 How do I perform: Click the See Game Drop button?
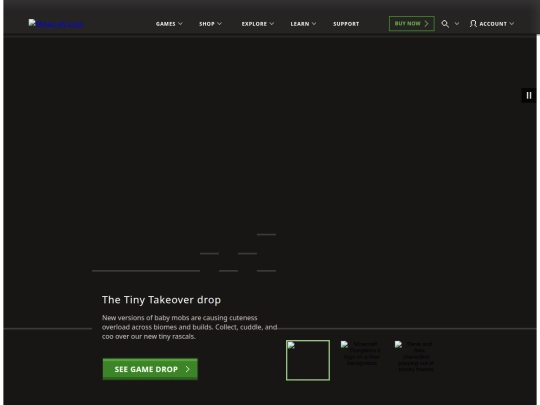pos(150,369)
